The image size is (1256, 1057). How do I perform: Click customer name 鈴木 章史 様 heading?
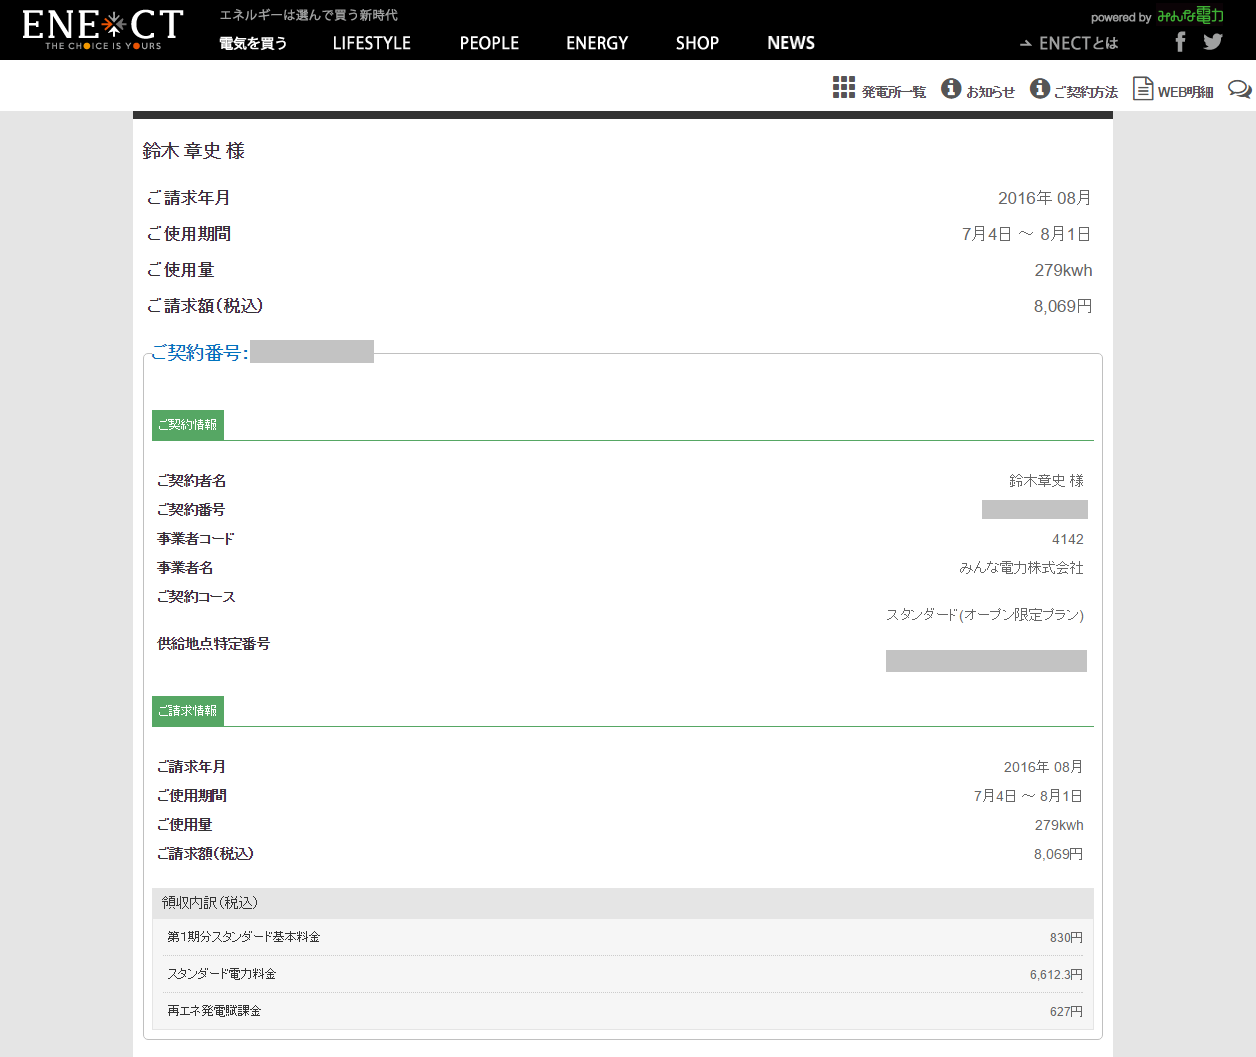193,151
